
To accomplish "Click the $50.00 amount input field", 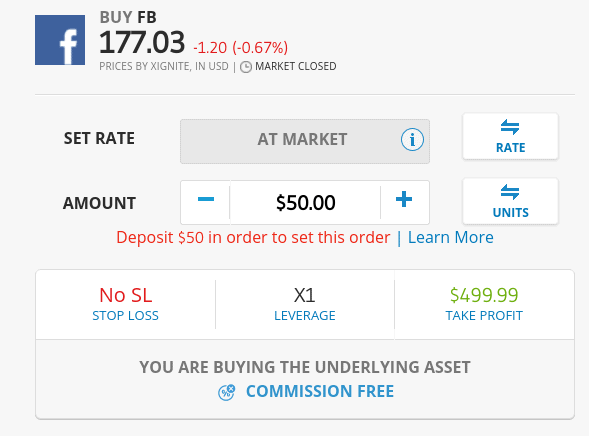I will 305,202.
